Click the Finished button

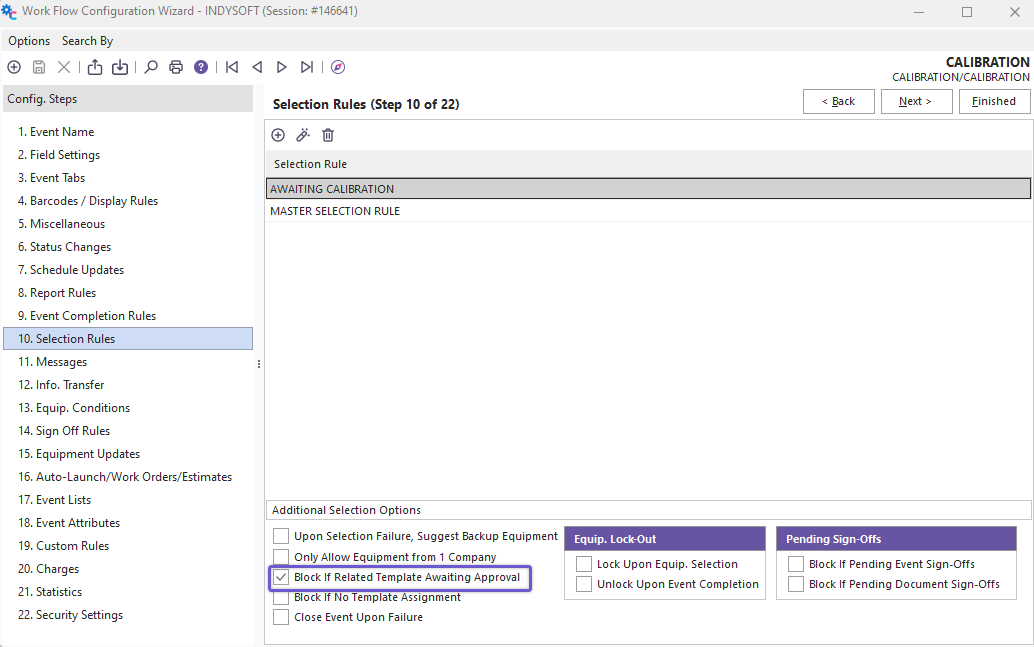pyautogui.click(x=993, y=101)
